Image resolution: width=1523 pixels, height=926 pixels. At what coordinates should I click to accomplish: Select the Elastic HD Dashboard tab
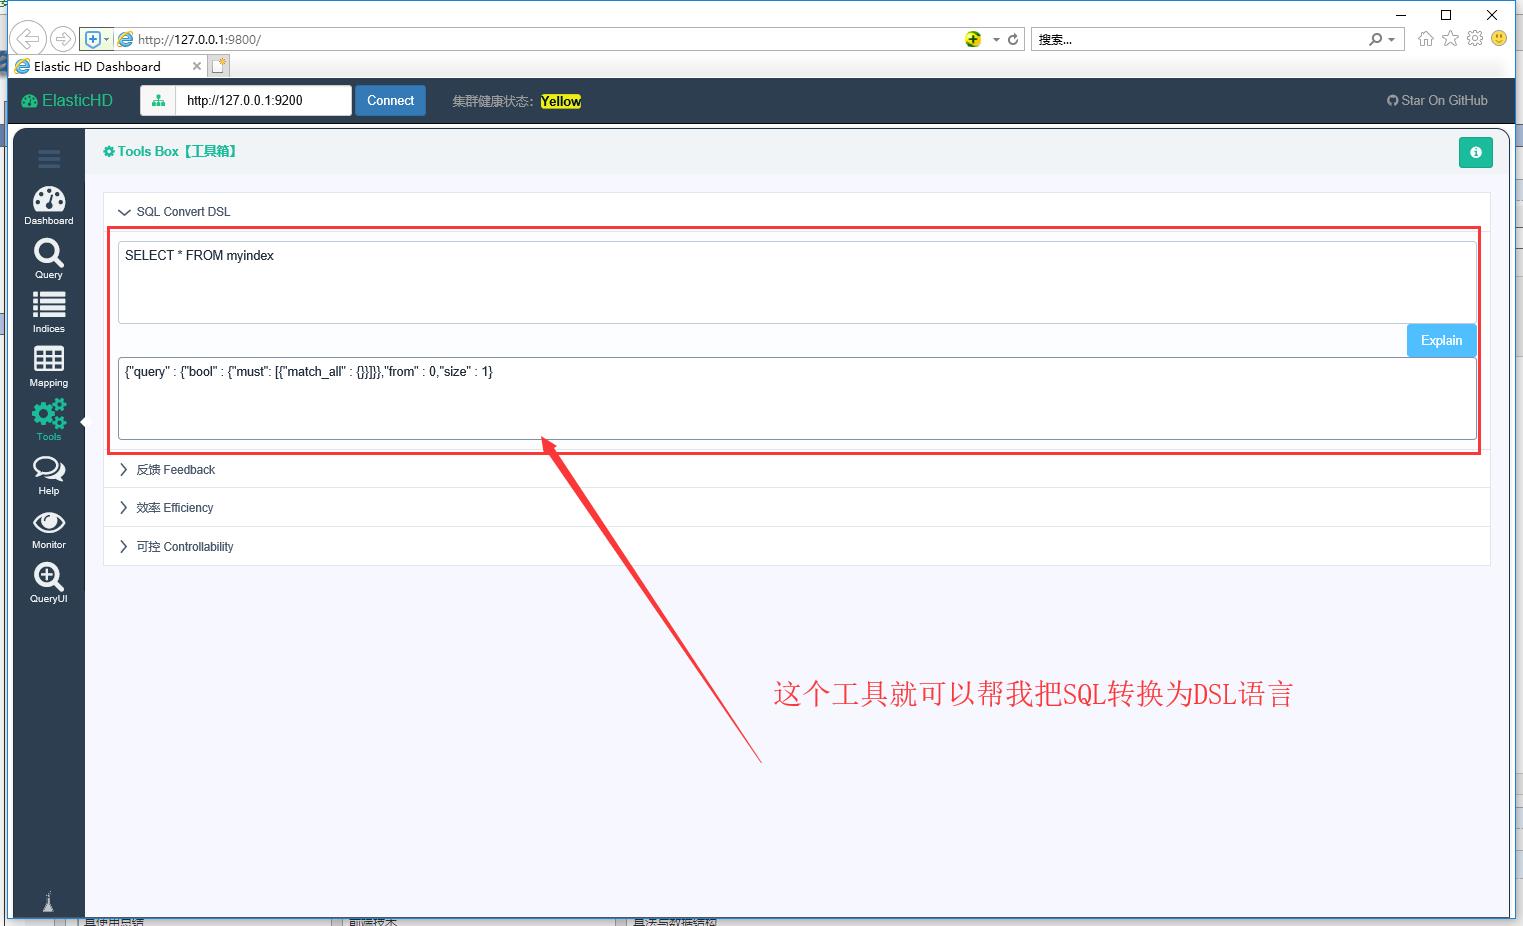[108, 66]
